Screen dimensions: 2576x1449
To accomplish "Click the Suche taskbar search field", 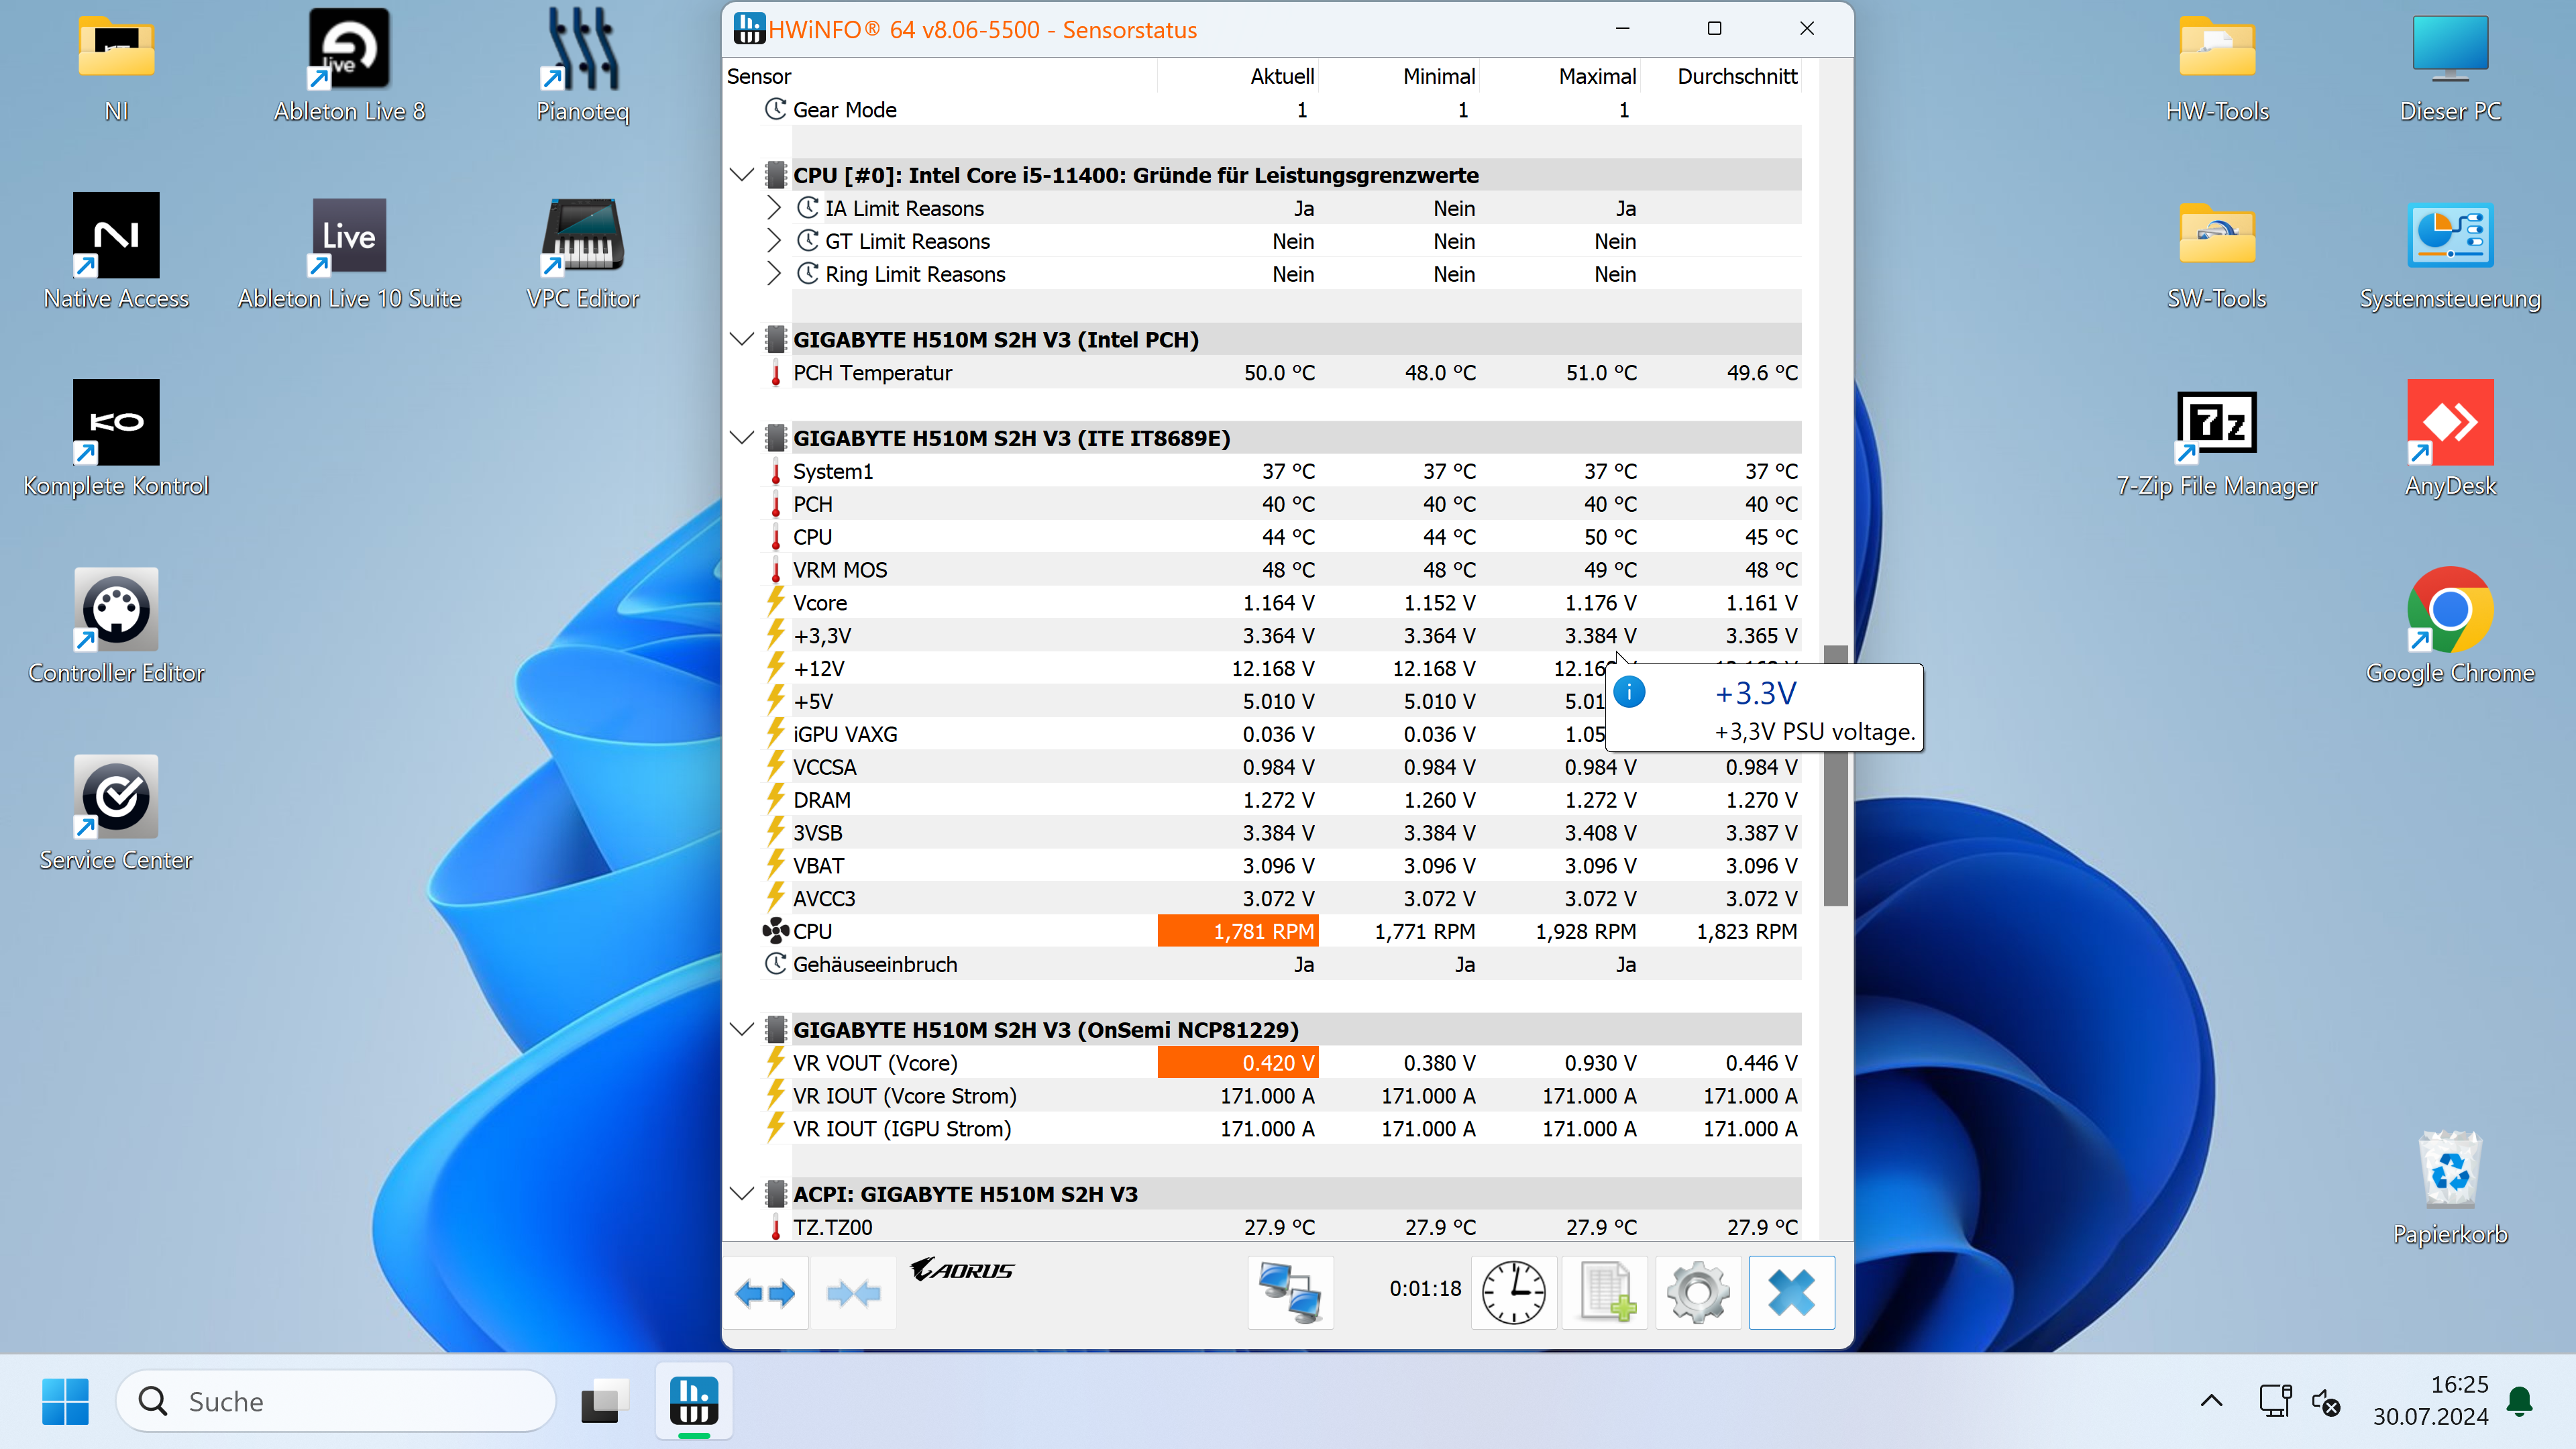I will point(336,1401).
